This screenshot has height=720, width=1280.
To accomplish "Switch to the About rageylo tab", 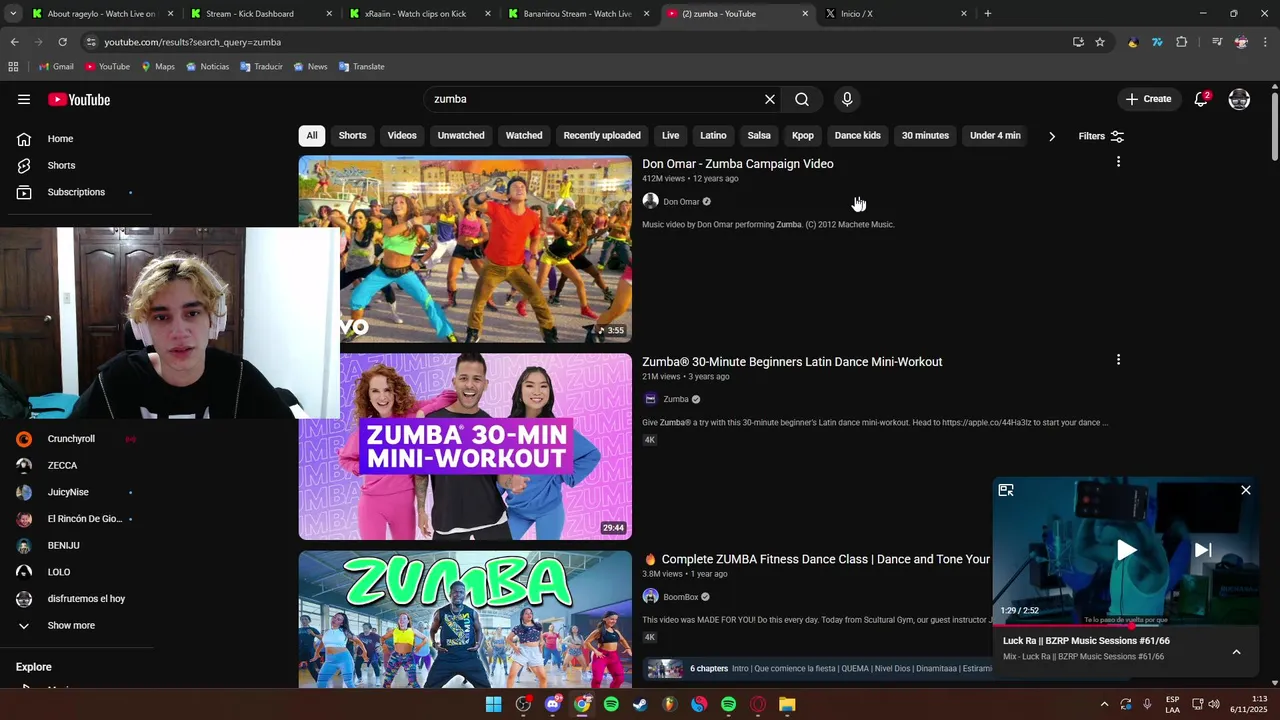I will [x=101, y=14].
